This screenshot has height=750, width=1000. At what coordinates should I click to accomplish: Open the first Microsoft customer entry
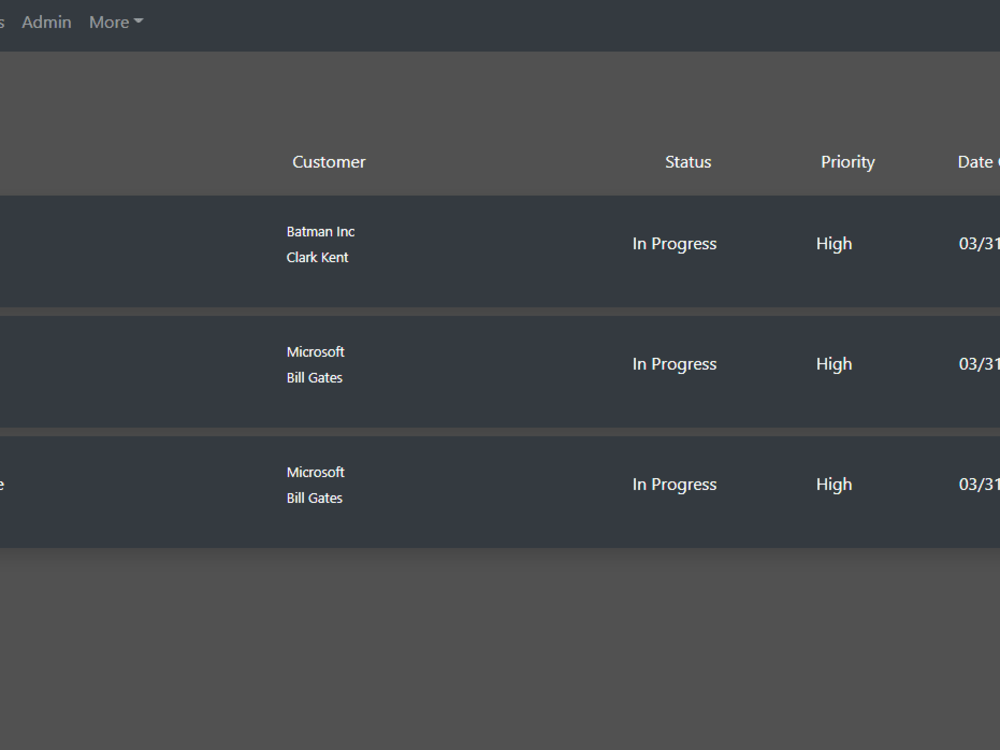[x=315, y=351]
